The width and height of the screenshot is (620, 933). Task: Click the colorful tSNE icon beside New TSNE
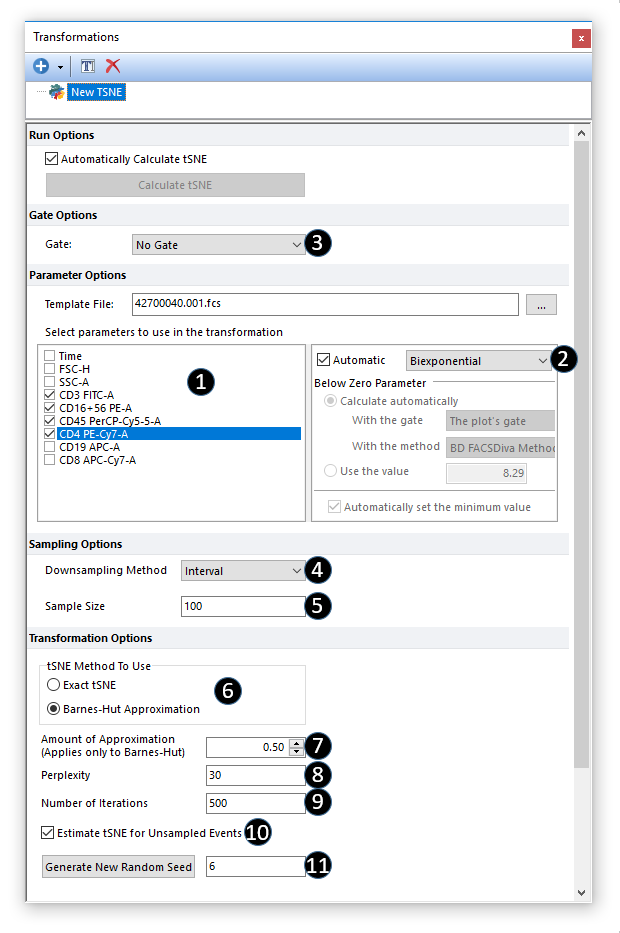[x=56, y=92]
